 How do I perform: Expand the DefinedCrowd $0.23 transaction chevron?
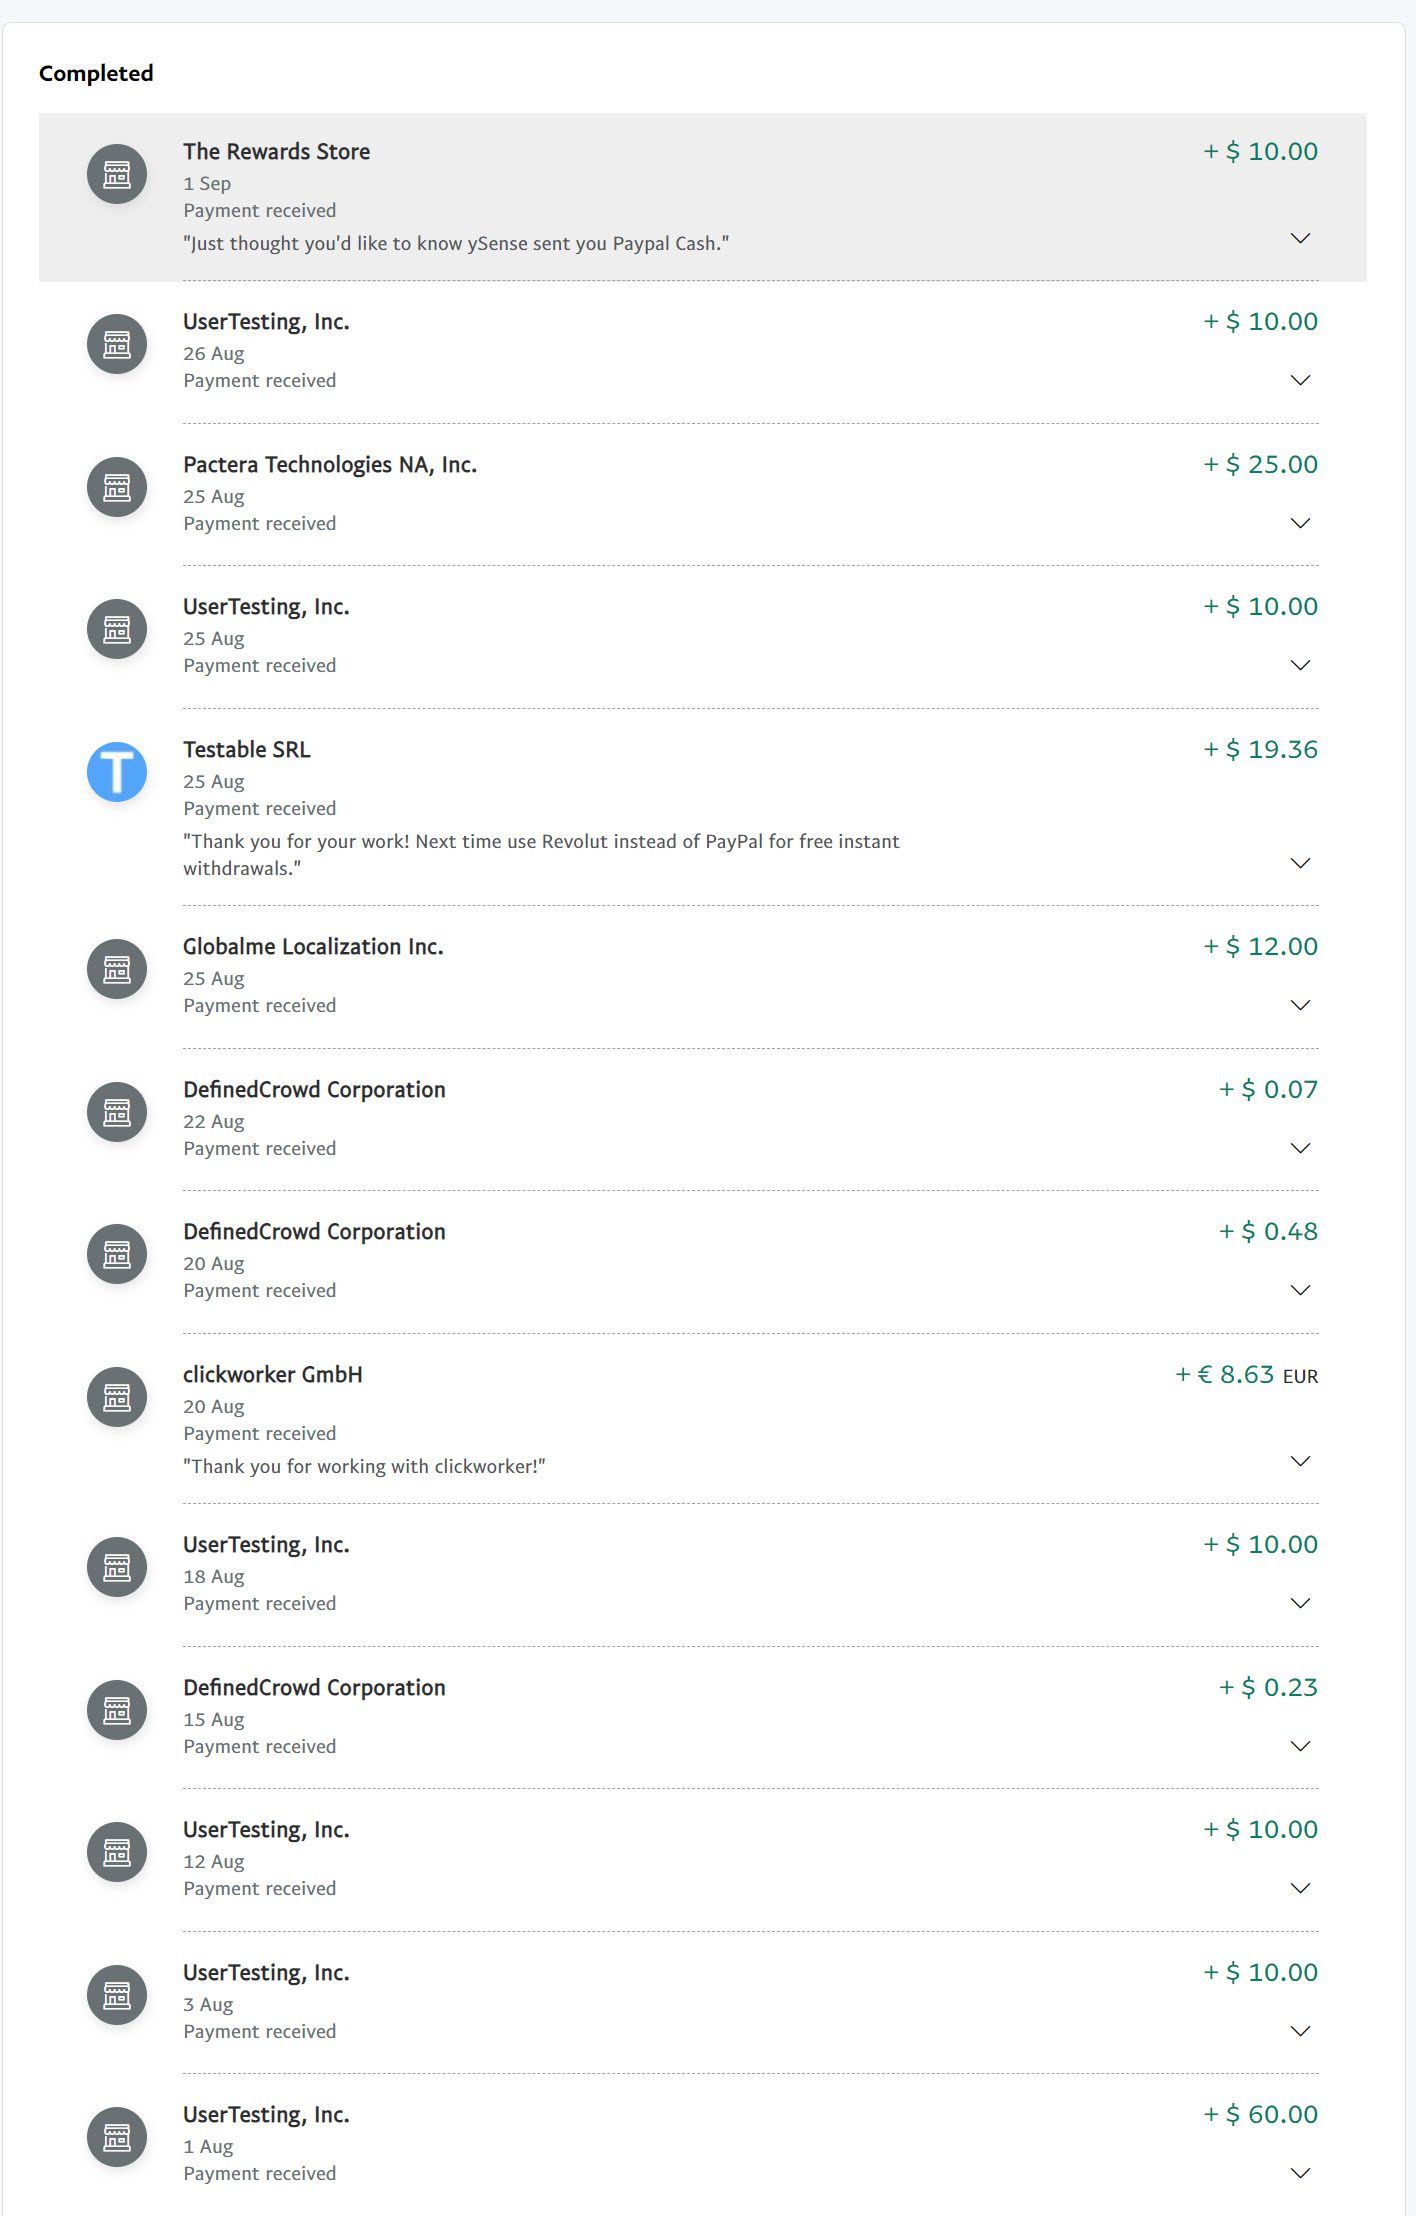click(x=1300, y=1746)
